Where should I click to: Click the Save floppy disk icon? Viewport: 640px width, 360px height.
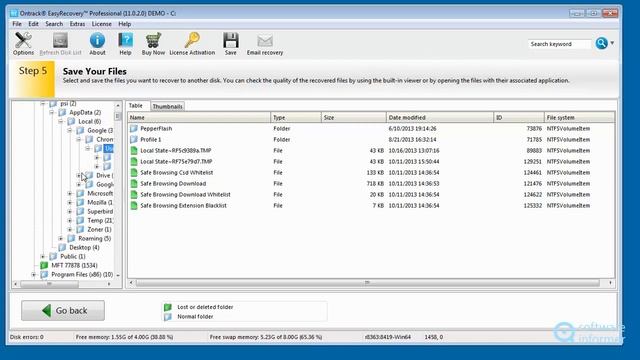[x=231, y=41]
